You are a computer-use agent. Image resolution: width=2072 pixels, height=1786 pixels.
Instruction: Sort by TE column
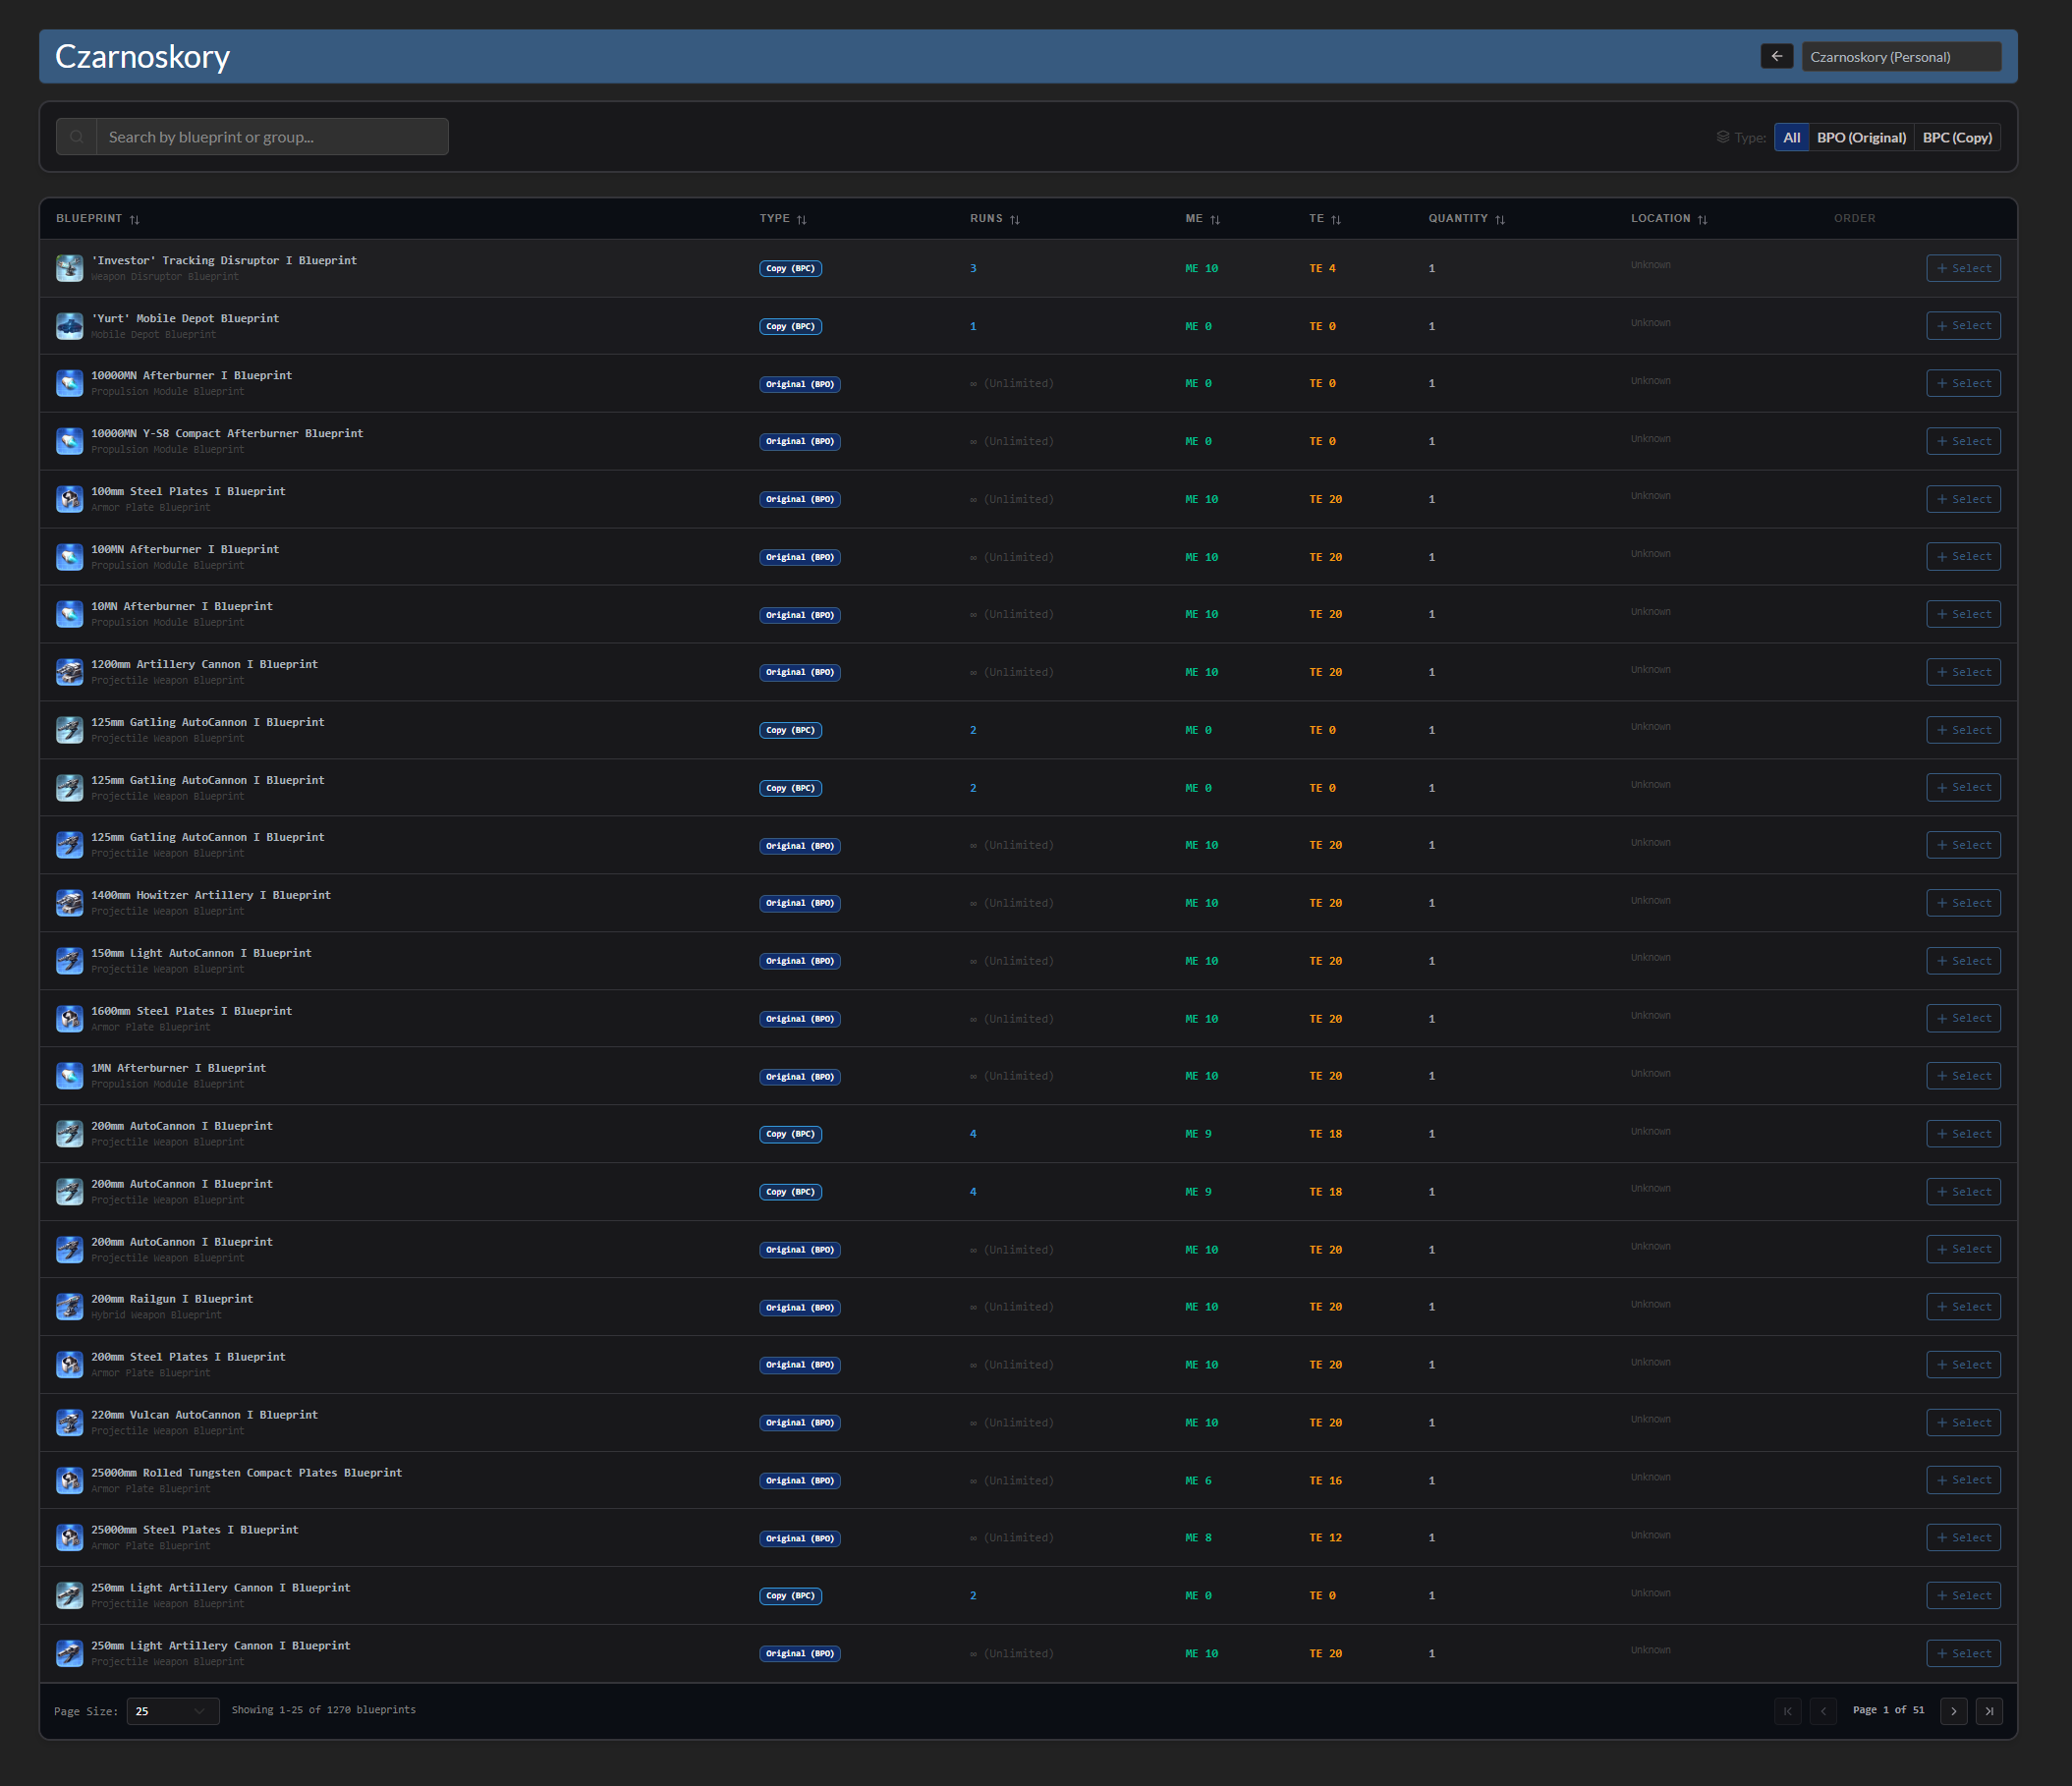pos(1325,219)
